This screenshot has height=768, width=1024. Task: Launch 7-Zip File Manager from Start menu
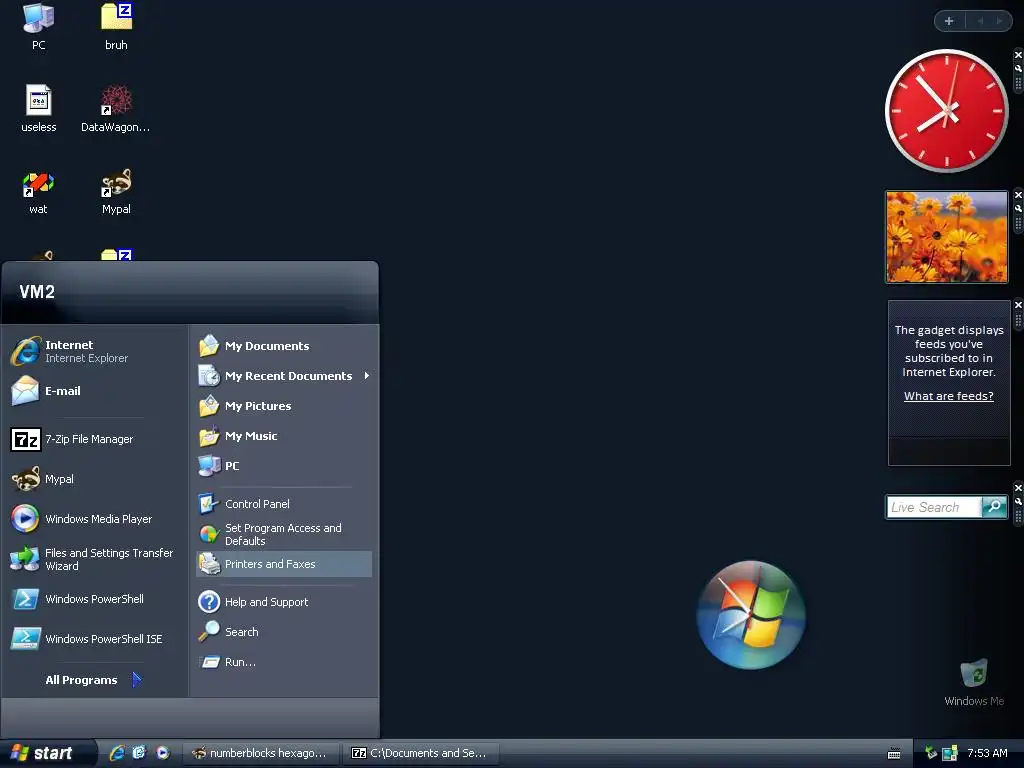[95, 440]
